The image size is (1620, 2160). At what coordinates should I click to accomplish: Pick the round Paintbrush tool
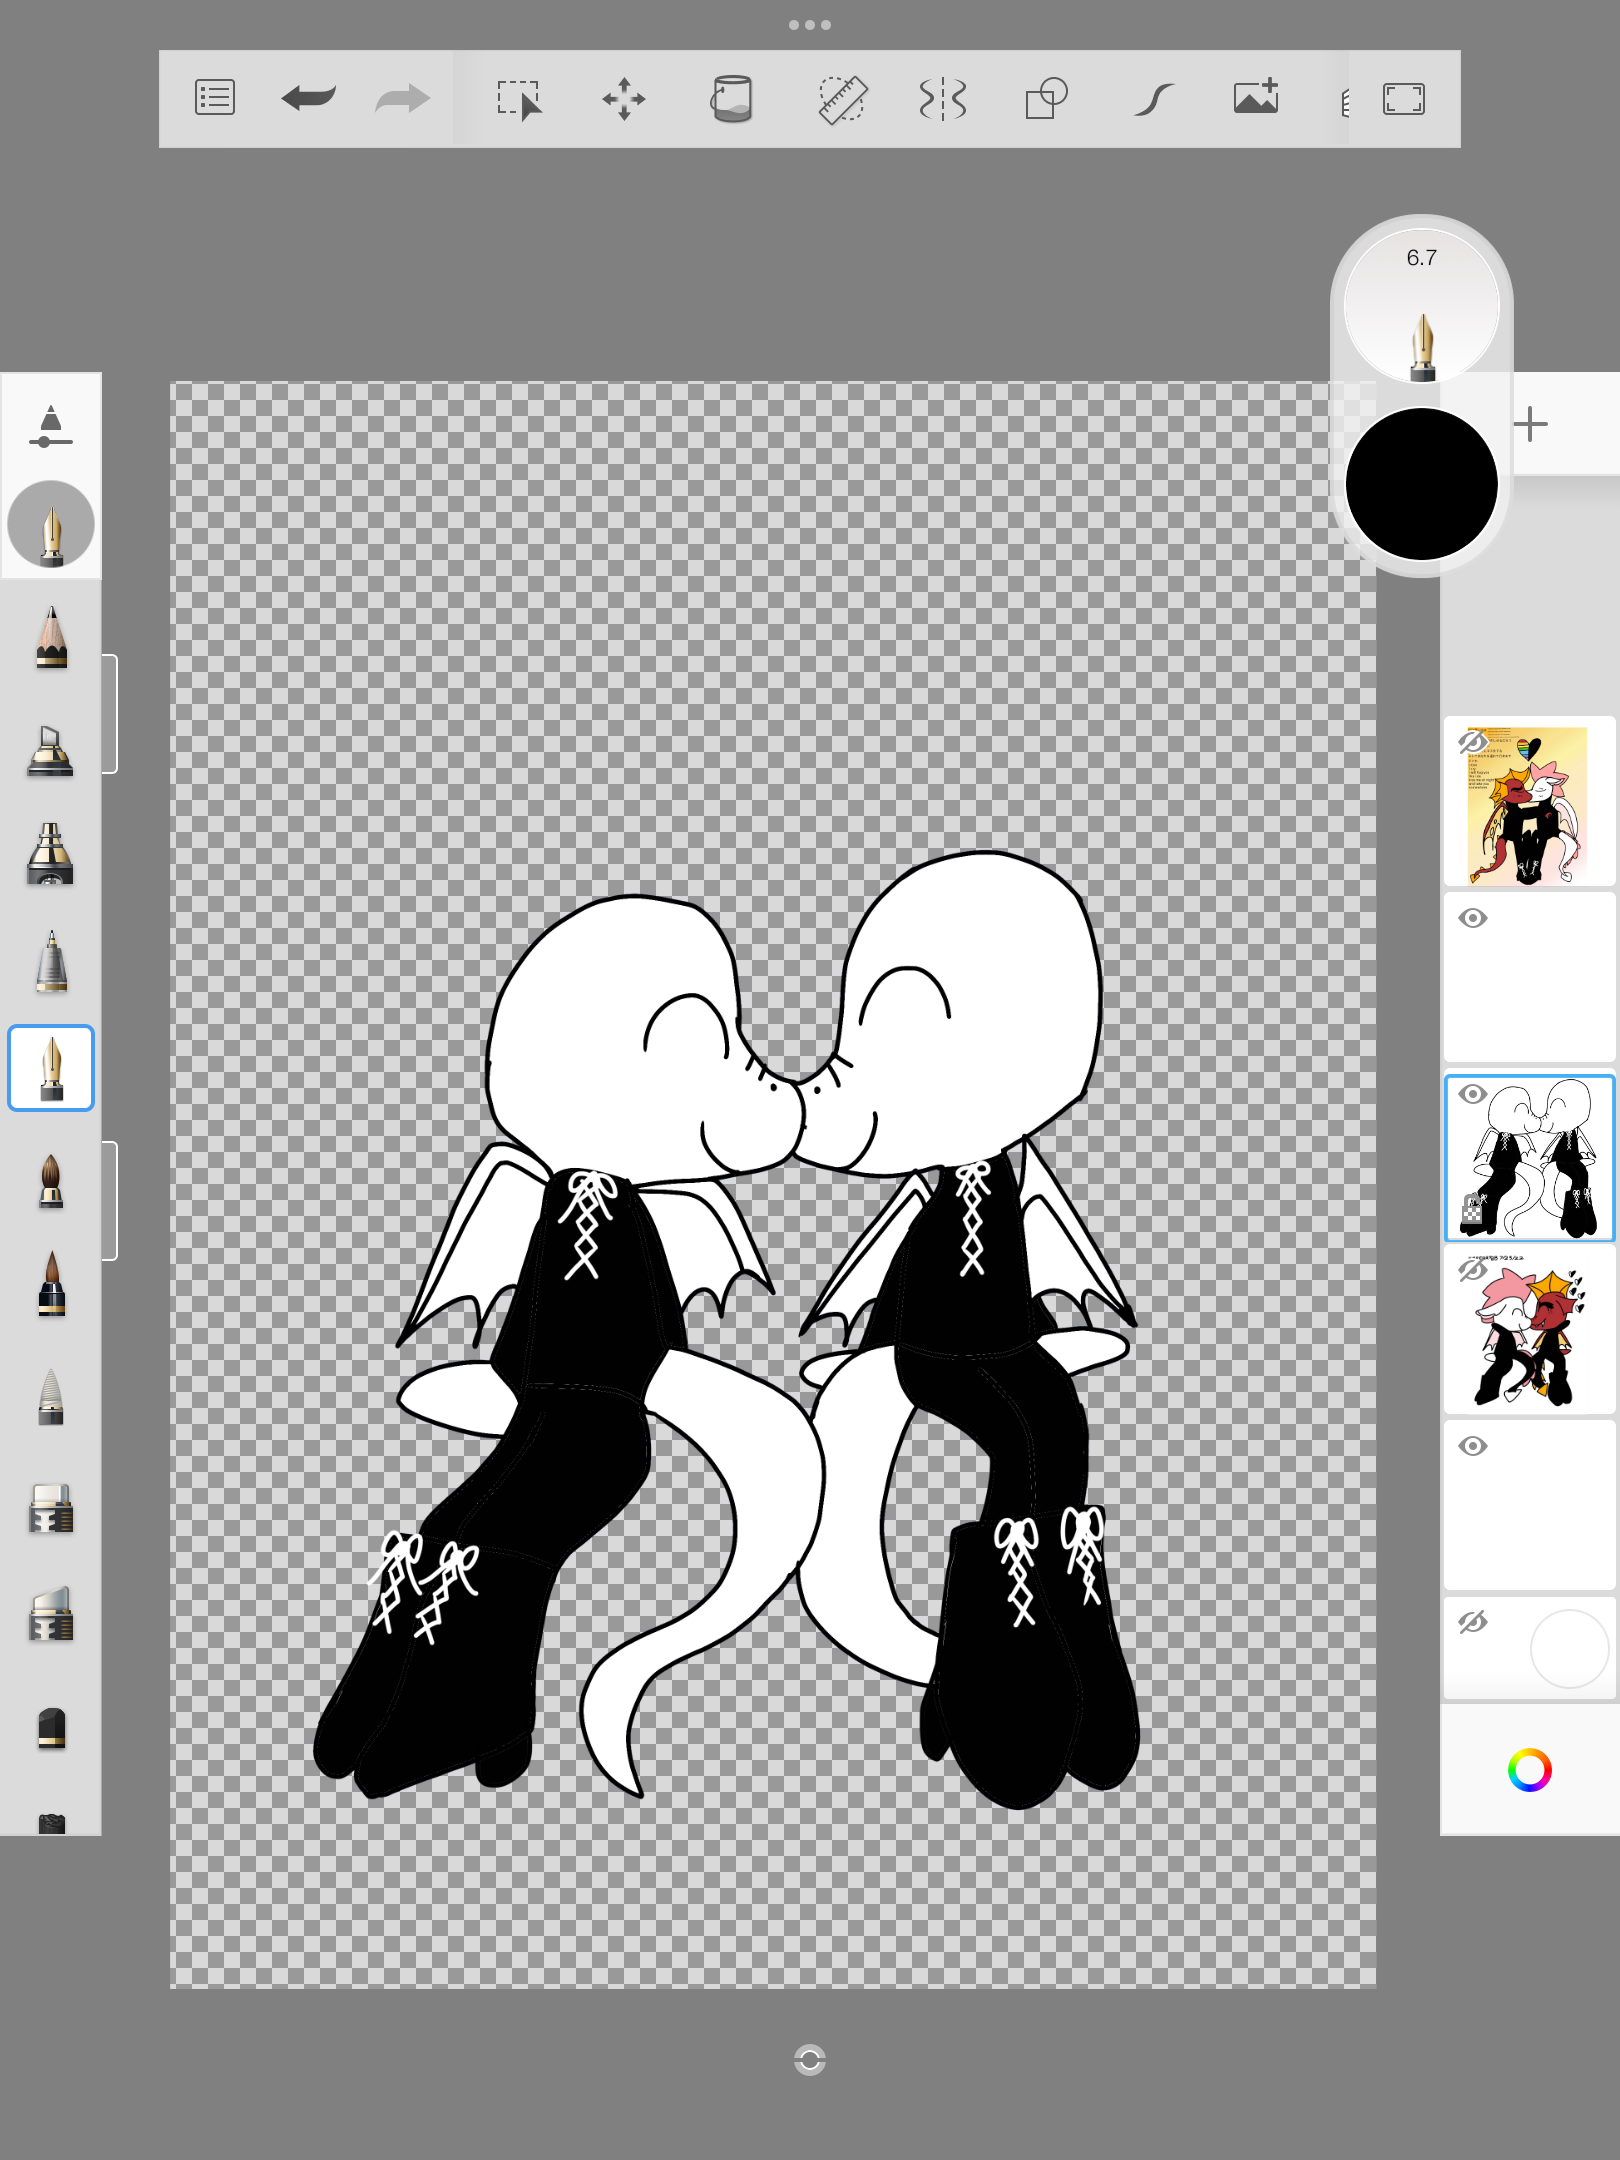pyautogui.click(x=51, y=1182)
